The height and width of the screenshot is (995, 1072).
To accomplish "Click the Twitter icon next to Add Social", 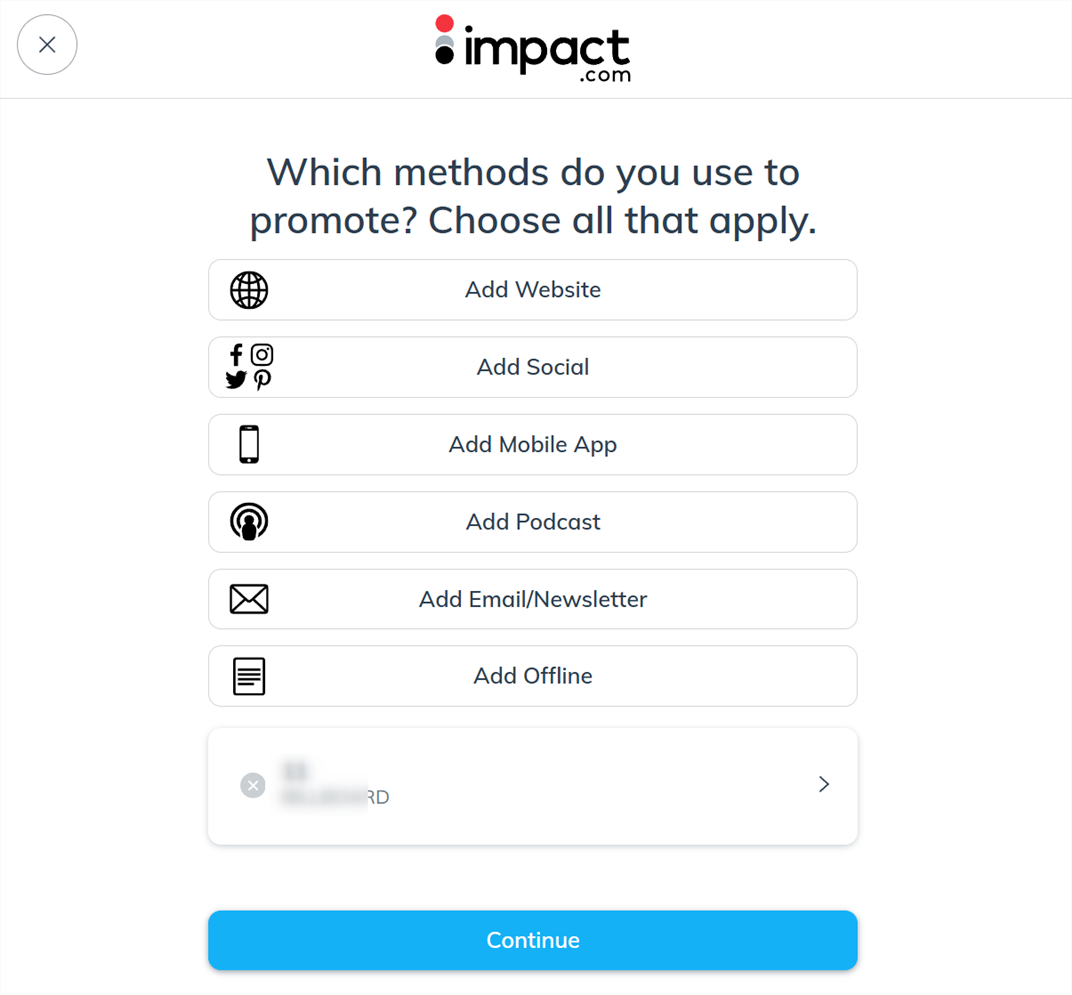I will [x=235, y=380].
